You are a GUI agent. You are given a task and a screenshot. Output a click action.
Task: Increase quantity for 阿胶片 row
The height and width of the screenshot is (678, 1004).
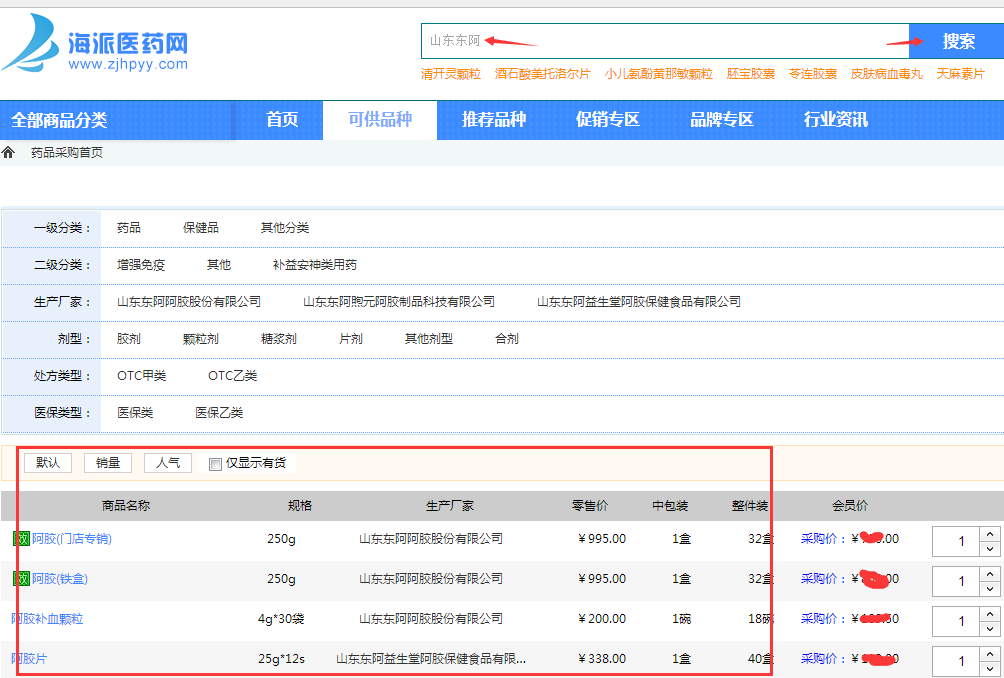click(x=990, y=654)
